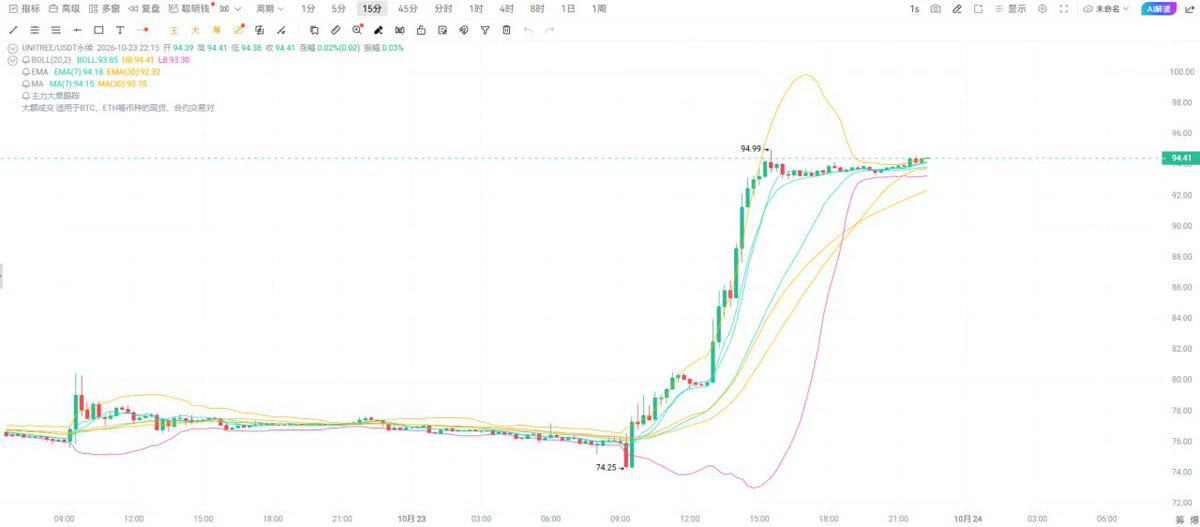Screen dimensions: 1200x527
Task: Expand the left side panel handle
Action: pyautogui.click(x=2, y=277)
